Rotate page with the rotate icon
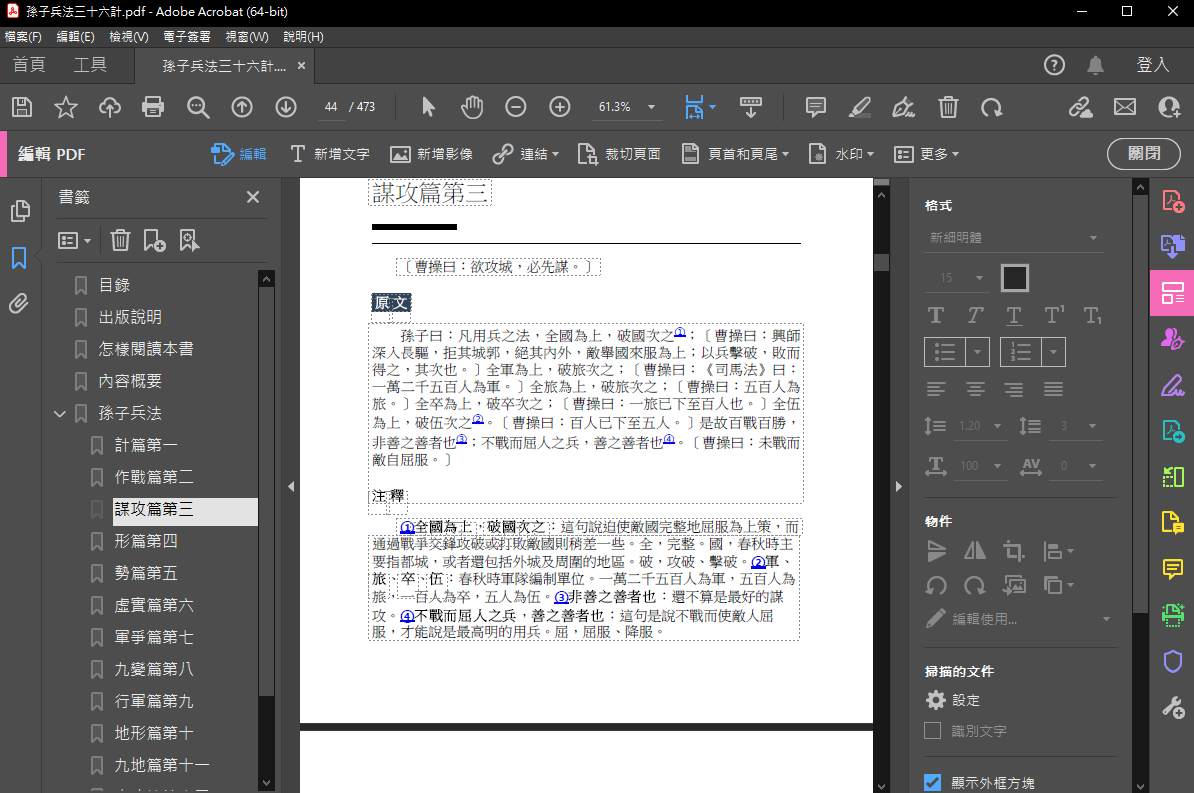The width and height of the screenshot is (1194, 793). [x=991, y=107]
